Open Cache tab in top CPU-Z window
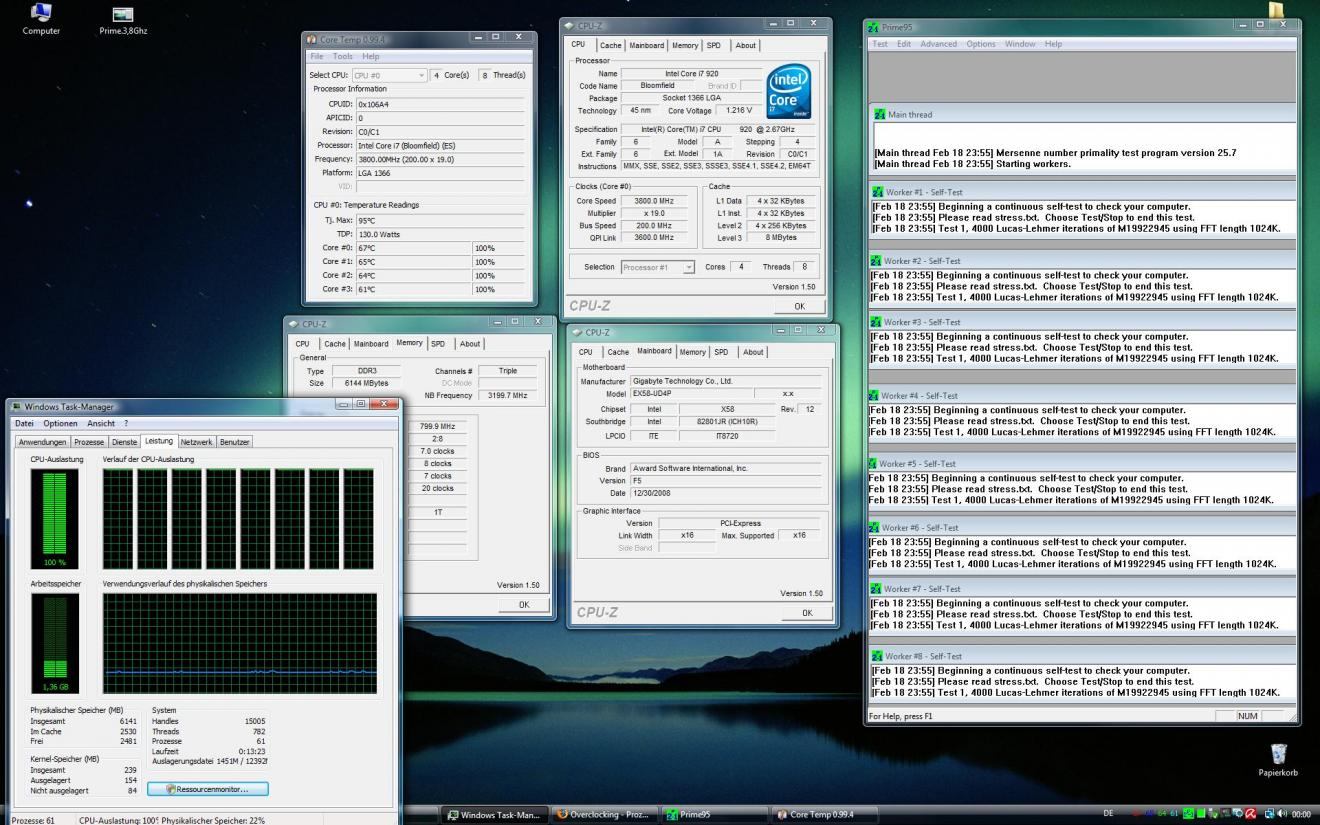The image size is (1320, 825). coord(610,45)
